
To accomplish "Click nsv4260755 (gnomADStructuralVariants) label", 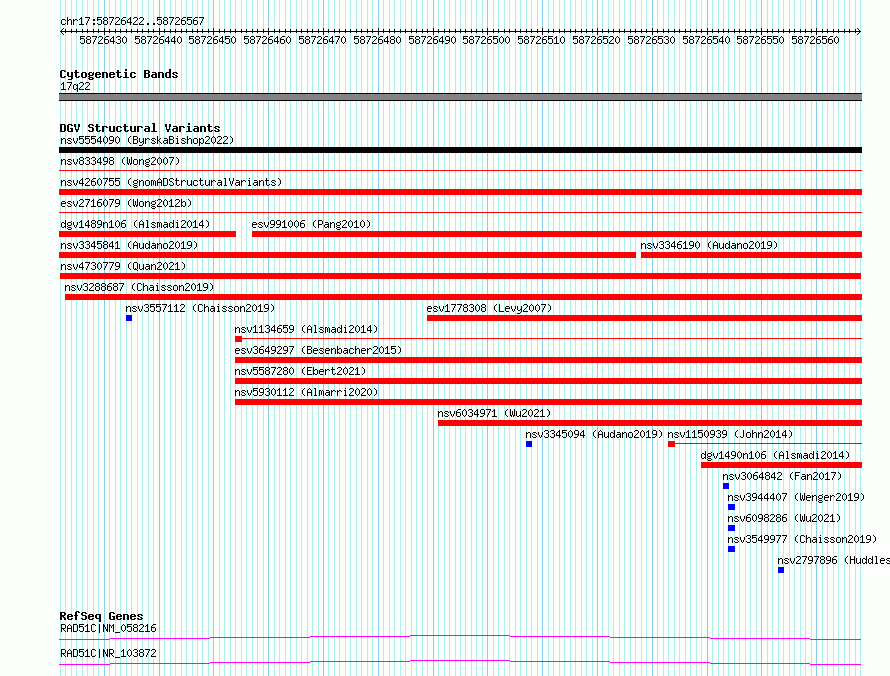I will [171, 182].
